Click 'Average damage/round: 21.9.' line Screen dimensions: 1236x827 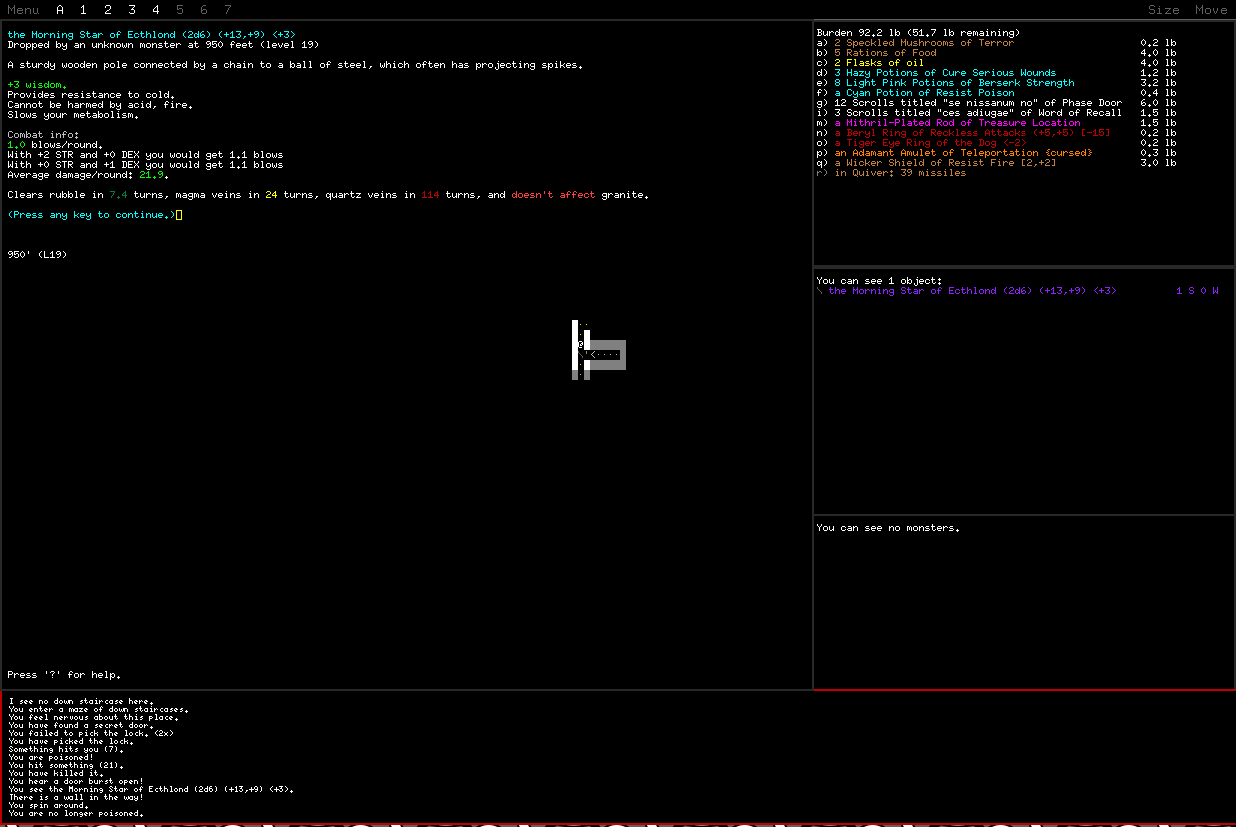[88, 175]
